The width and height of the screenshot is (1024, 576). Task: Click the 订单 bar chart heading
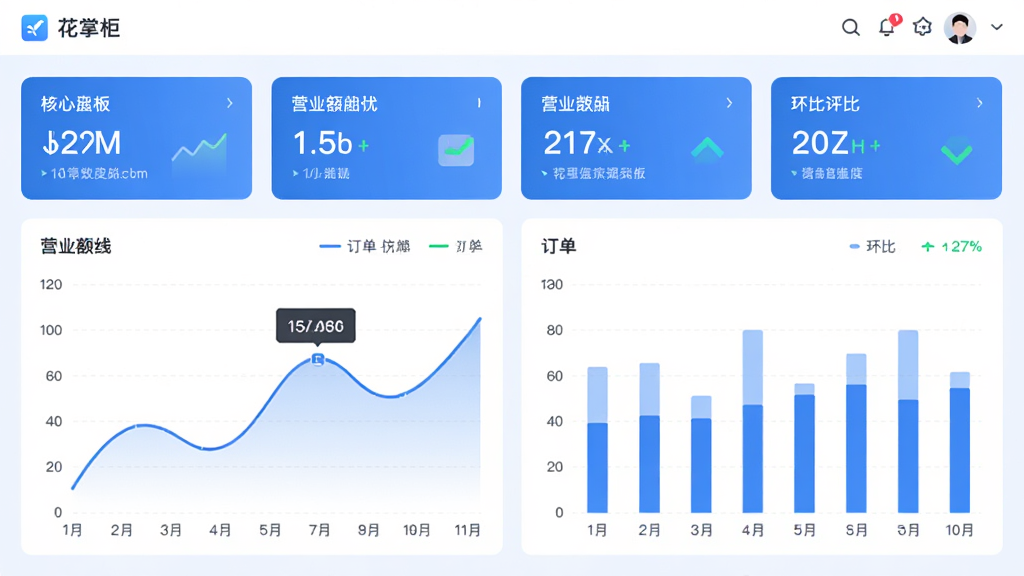[558, 246]
